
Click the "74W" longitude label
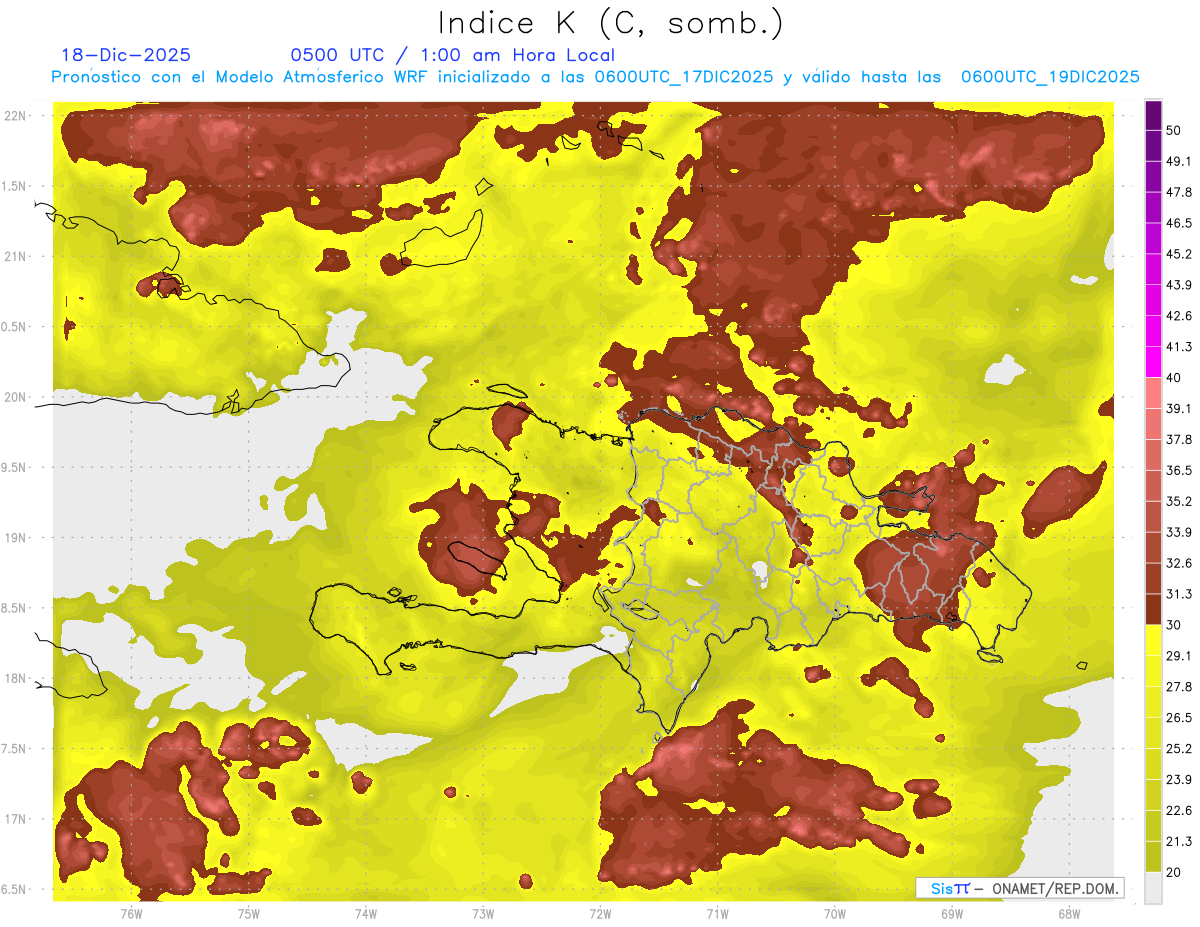click(x=366, y=913)
